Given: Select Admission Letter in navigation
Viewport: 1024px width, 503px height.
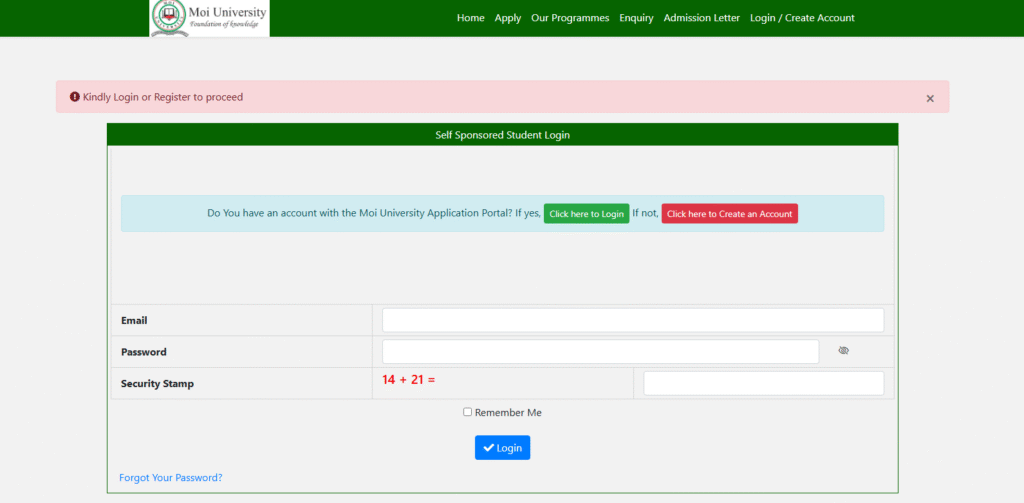Looking at the screenshot, I should [x=701, y=18].
